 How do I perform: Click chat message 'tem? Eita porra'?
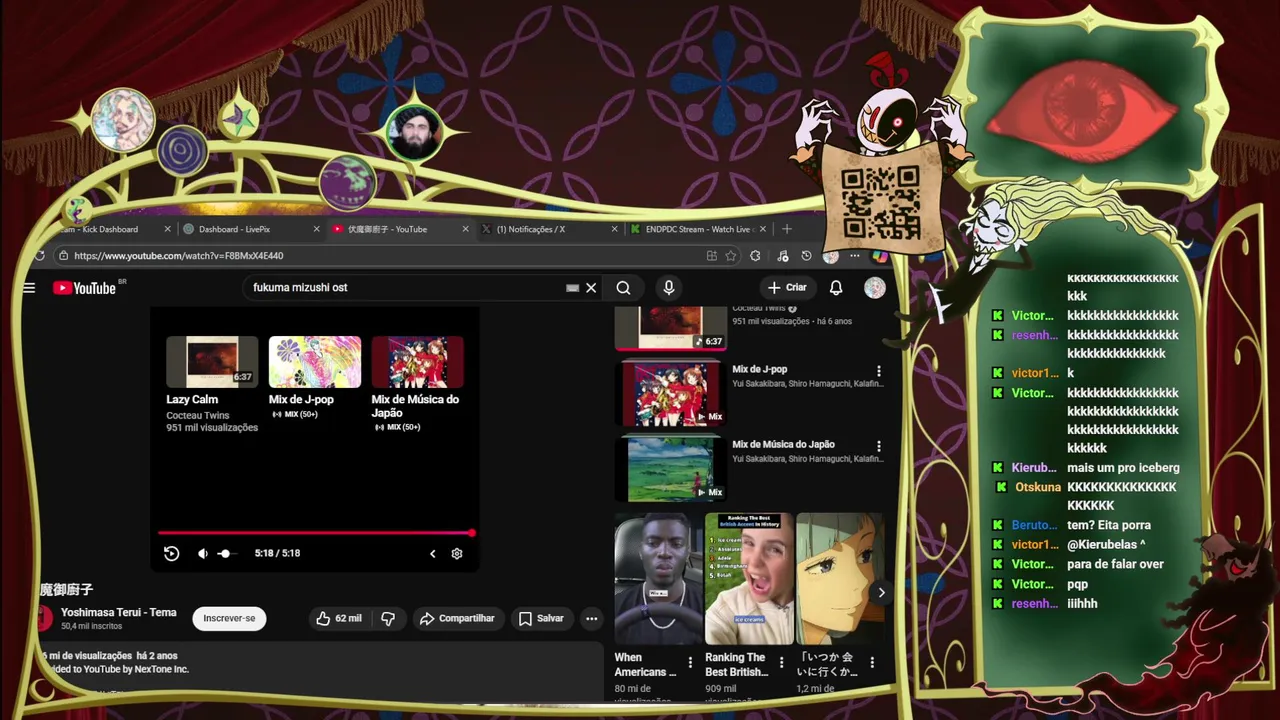pos(1109,525)
